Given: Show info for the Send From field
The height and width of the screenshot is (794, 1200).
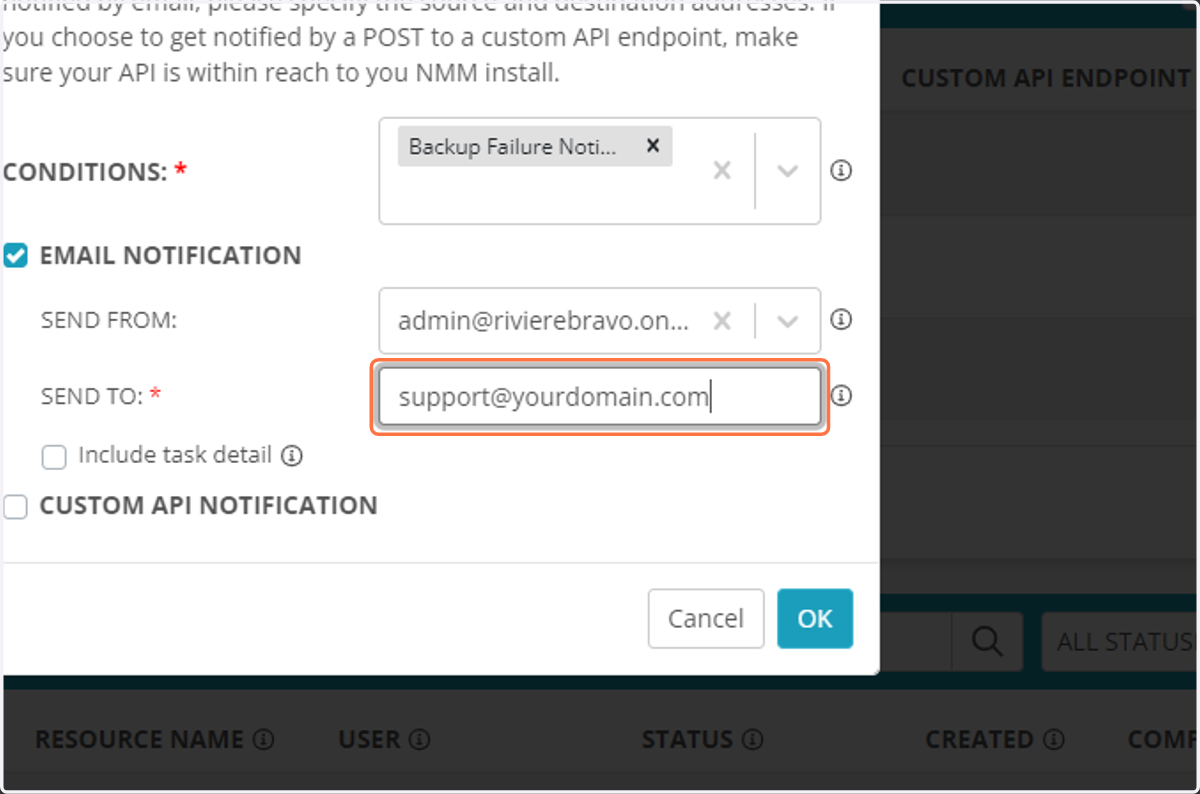Looking at the screenshot, I should tap(842, 320).
